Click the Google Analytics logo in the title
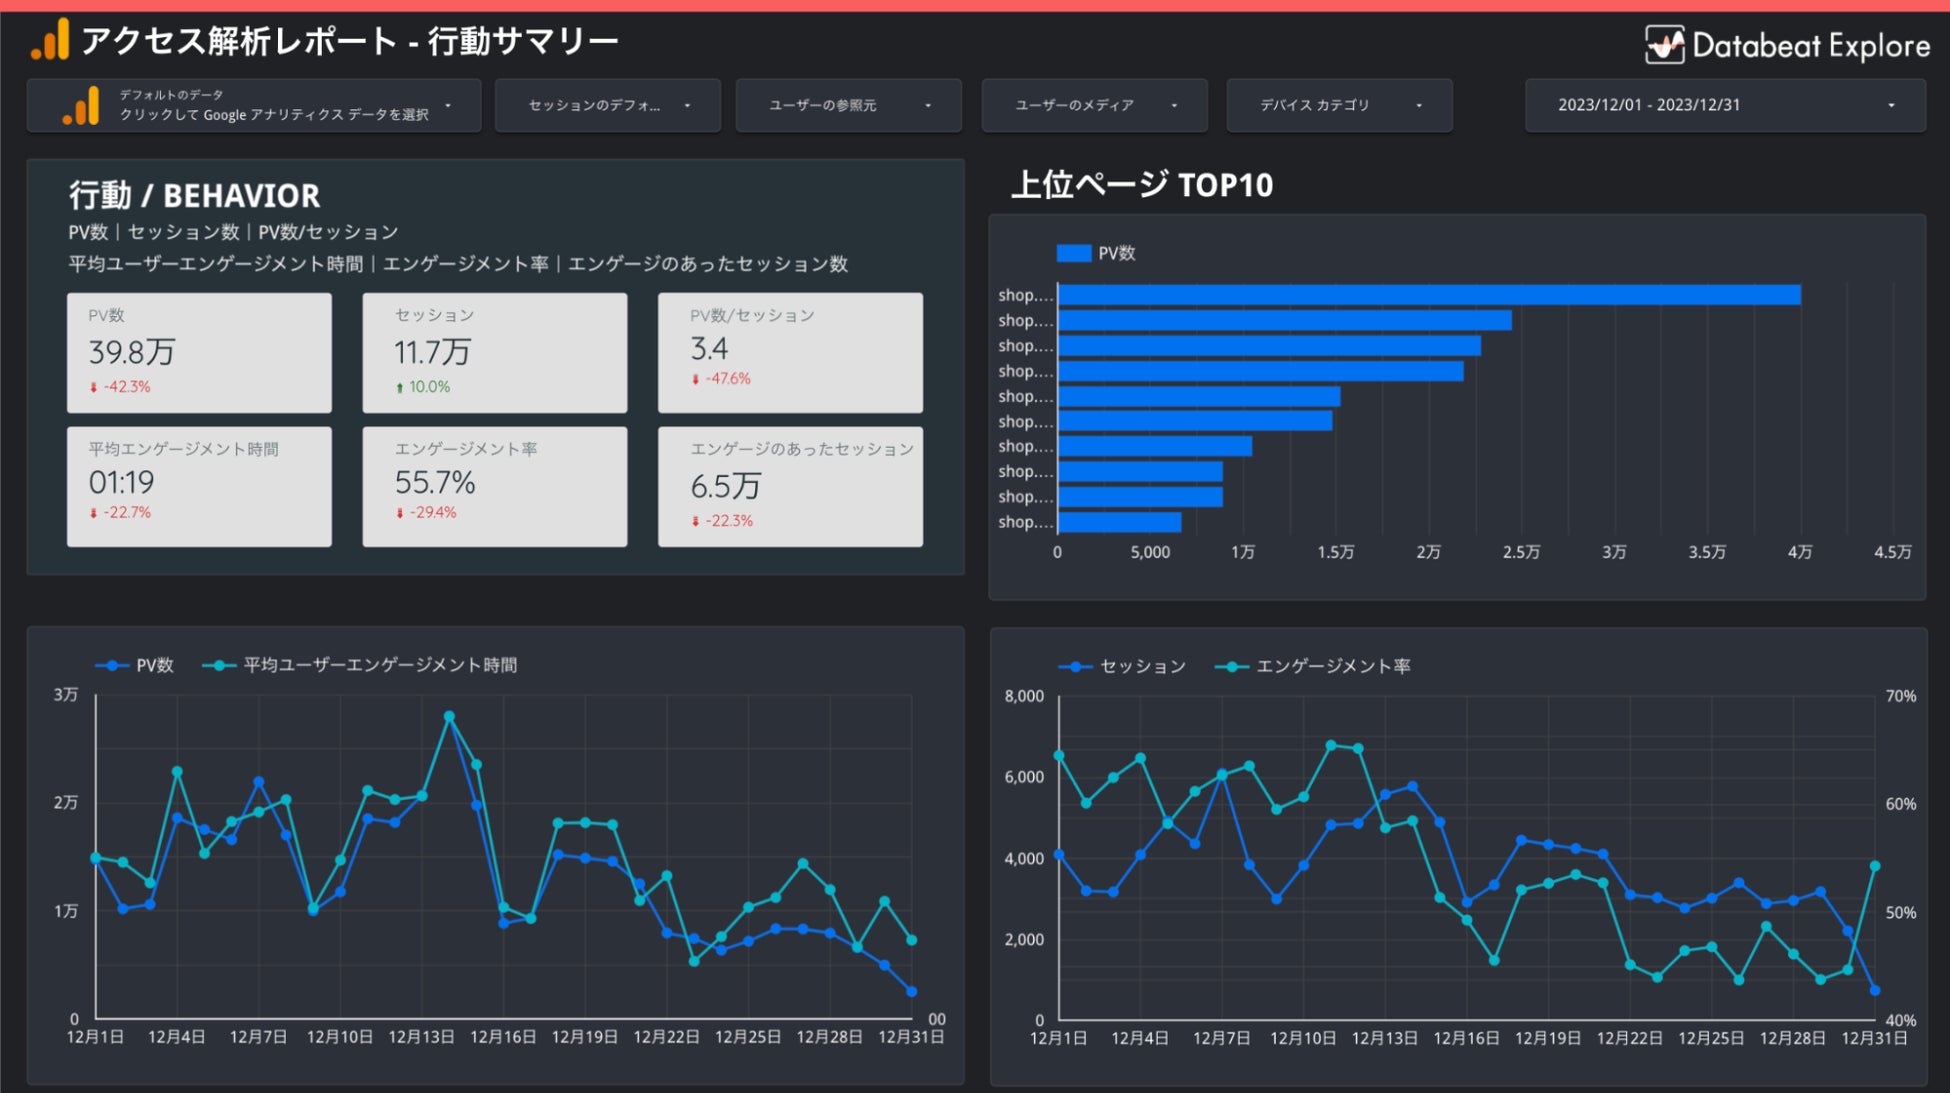 (51, 40)
